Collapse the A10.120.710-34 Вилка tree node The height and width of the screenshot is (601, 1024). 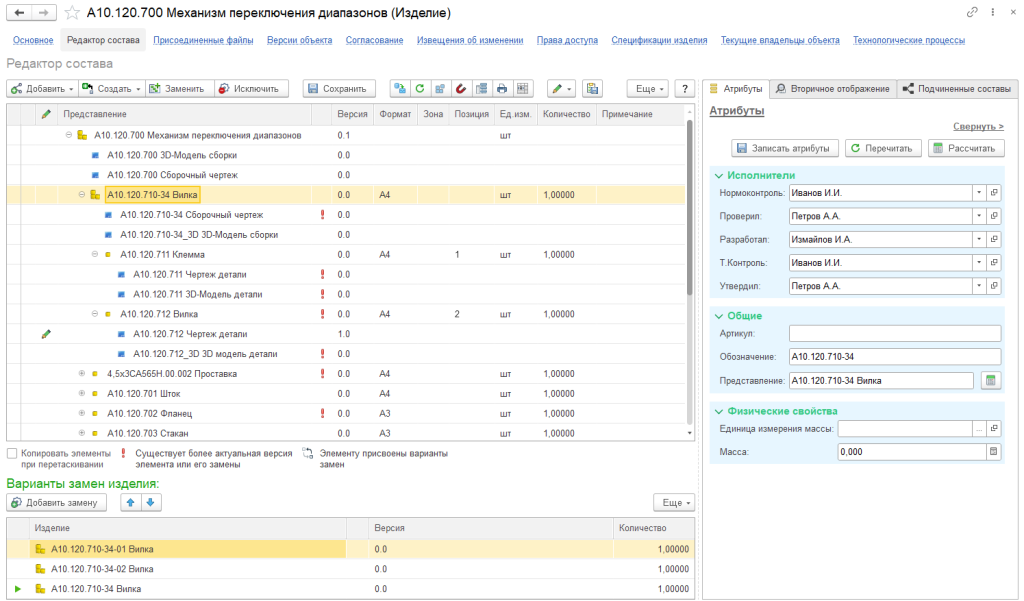point(82,195)
